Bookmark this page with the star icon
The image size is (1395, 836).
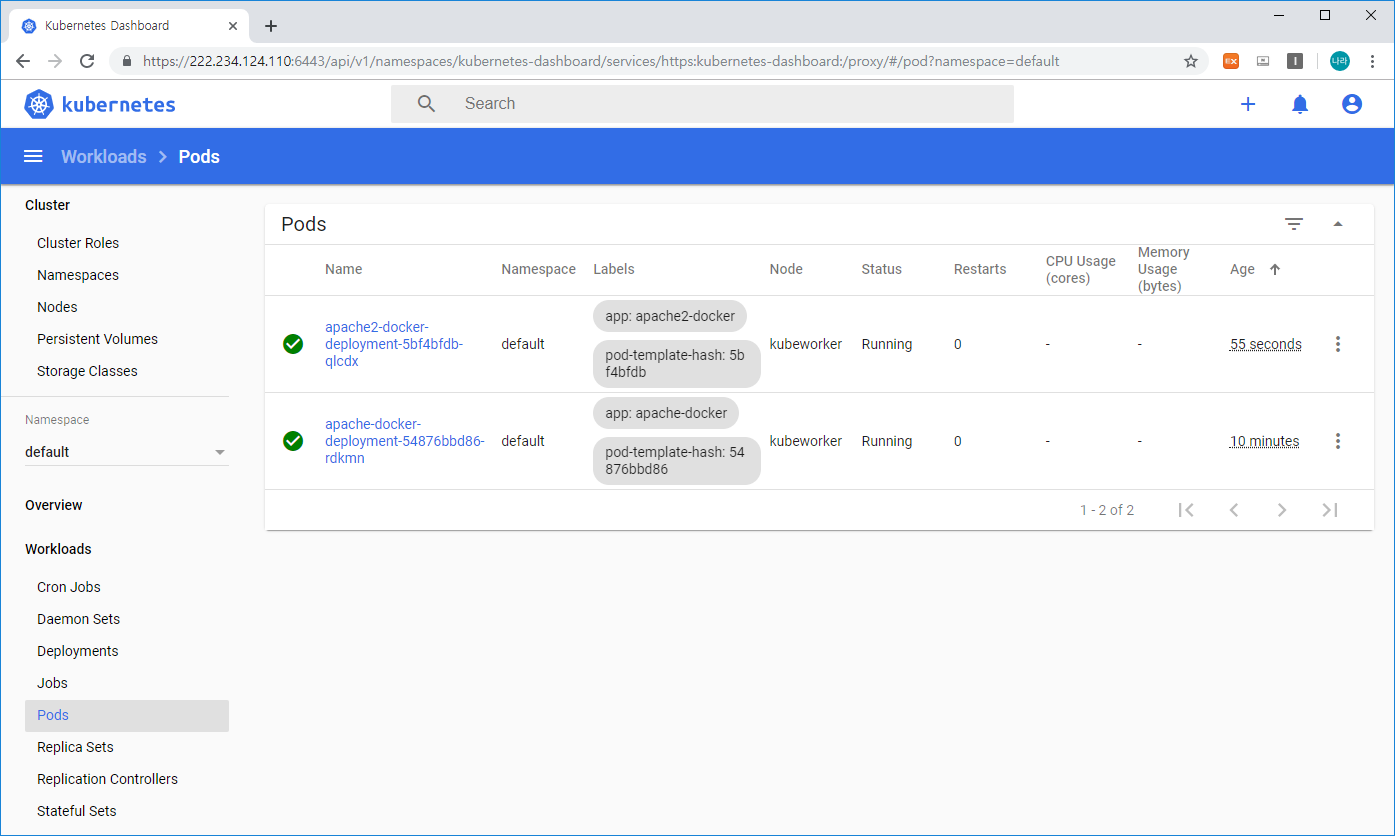click(x=1191, y=61)
